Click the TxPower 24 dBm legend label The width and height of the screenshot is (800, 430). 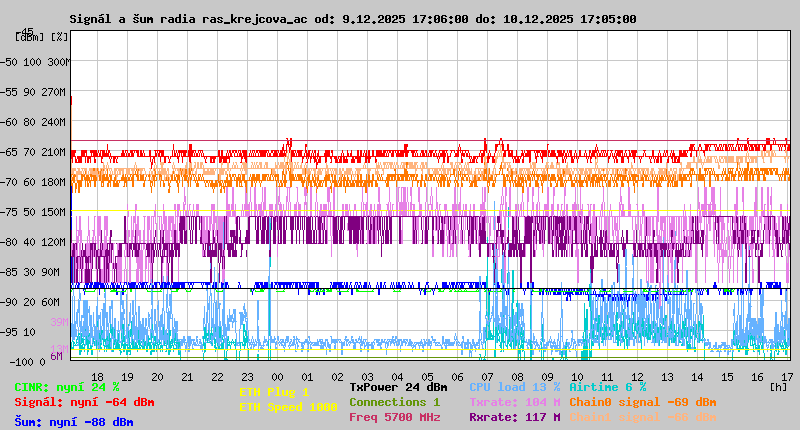click(398, 386)
